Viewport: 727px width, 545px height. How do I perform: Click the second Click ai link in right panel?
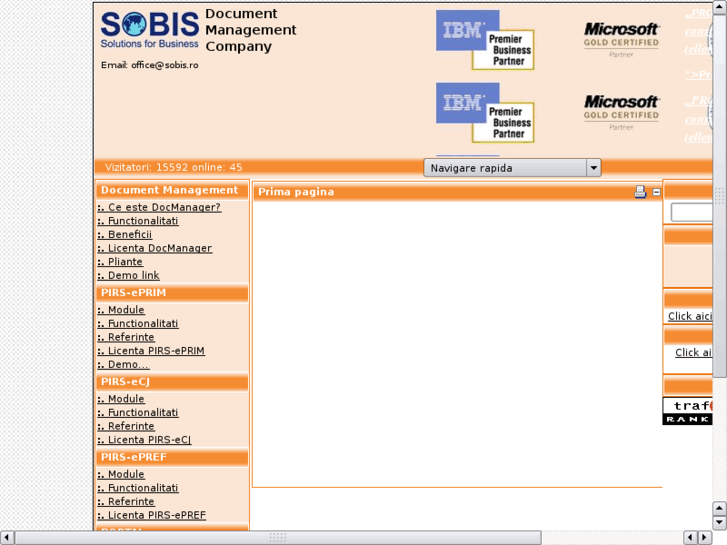coord(694,353)
